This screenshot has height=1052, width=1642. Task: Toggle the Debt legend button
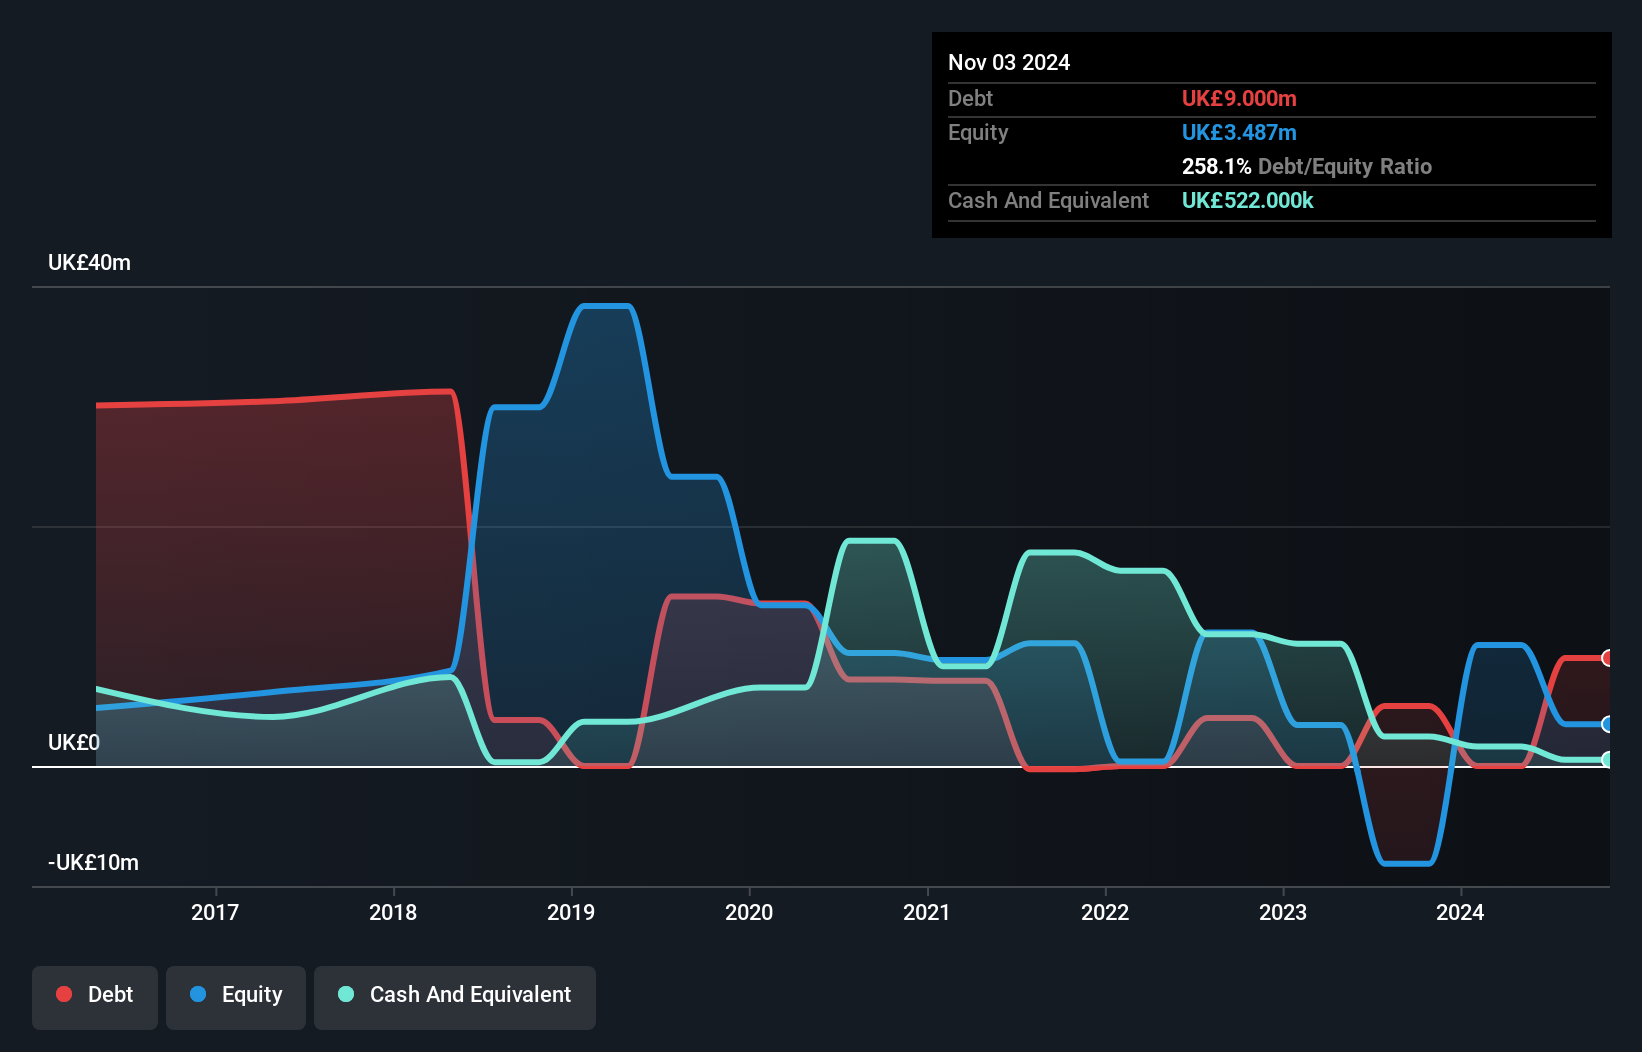pyautogui.click(x=95, y=997)
